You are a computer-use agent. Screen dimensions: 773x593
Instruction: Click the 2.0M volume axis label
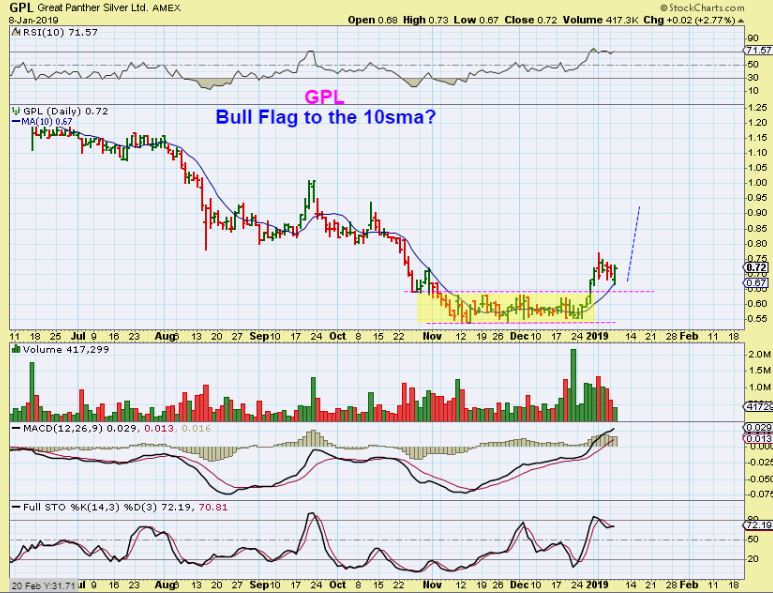pos(760,354)
